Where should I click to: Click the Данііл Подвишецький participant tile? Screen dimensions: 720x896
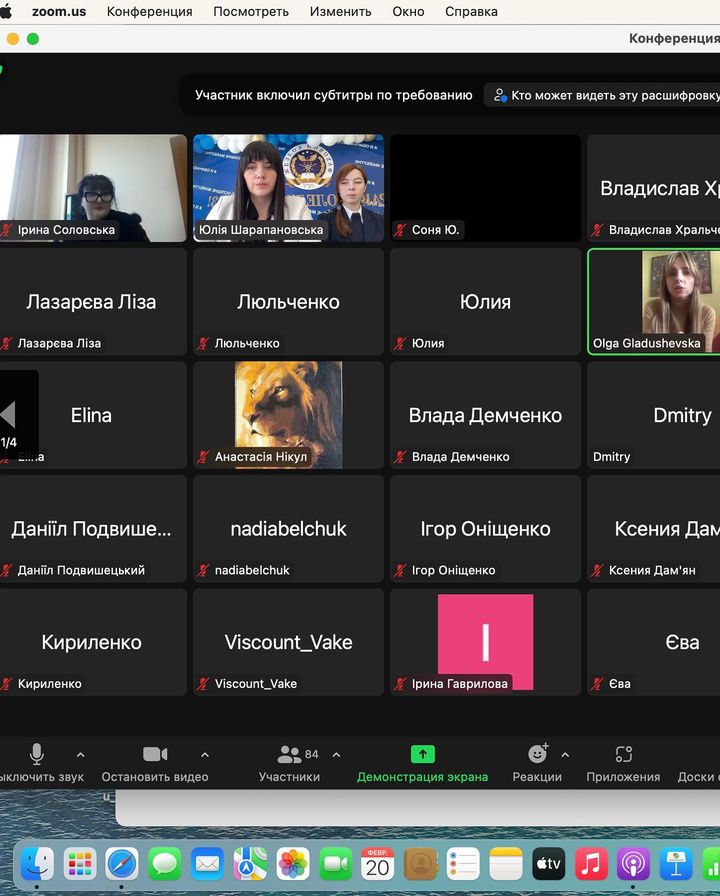(x=93, y=529)
